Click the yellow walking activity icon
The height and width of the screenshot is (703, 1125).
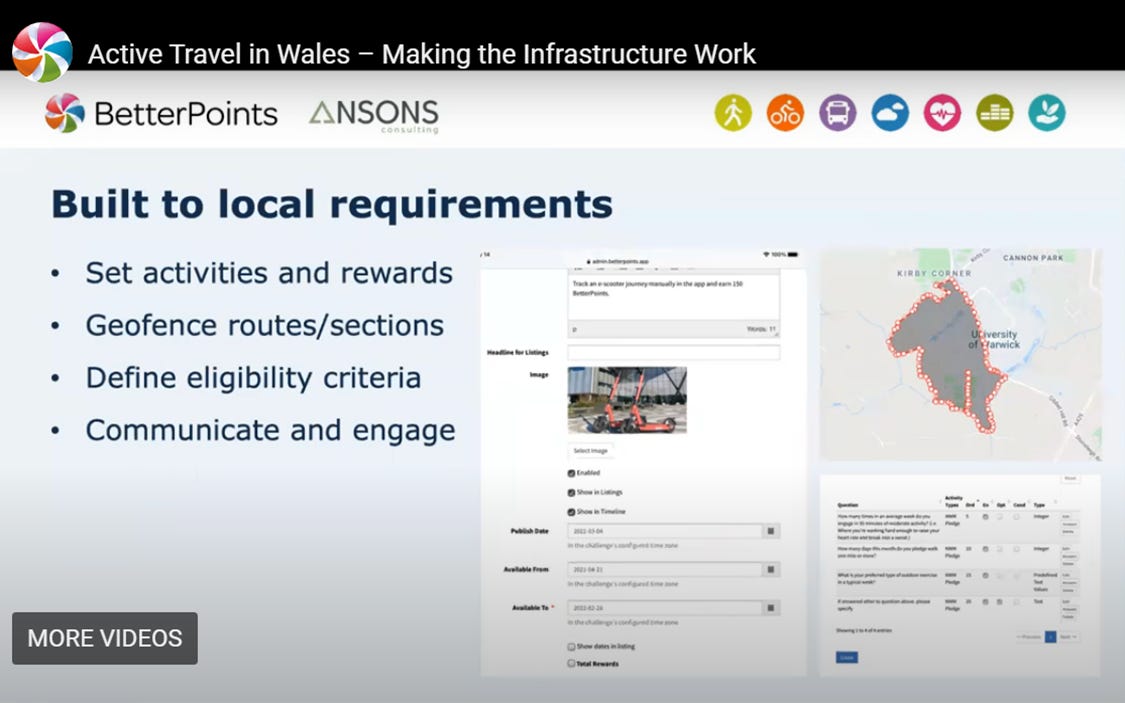733,113
